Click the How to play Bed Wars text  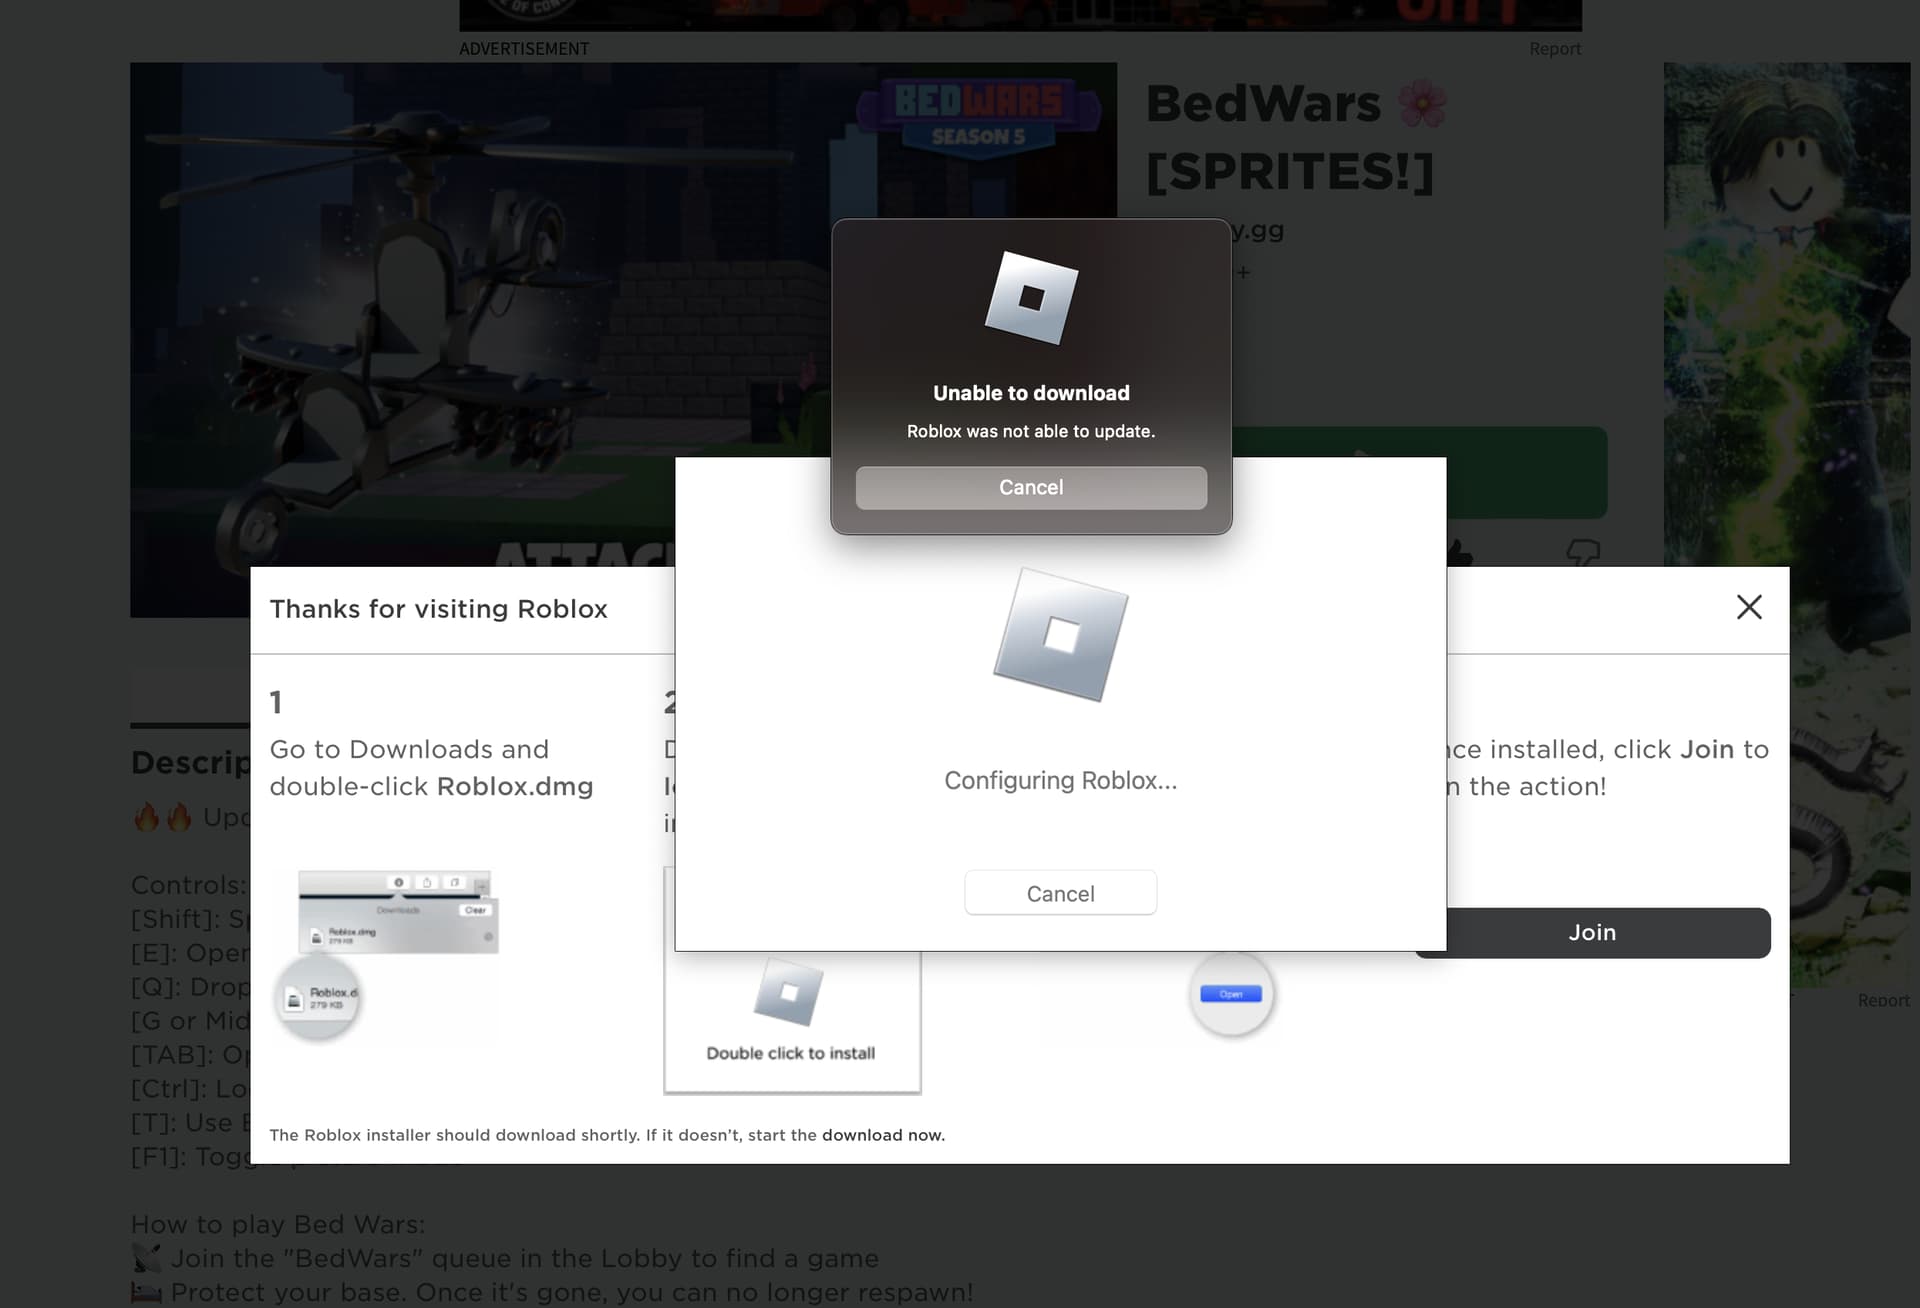pyautogui.click(x=278, y=1224)
